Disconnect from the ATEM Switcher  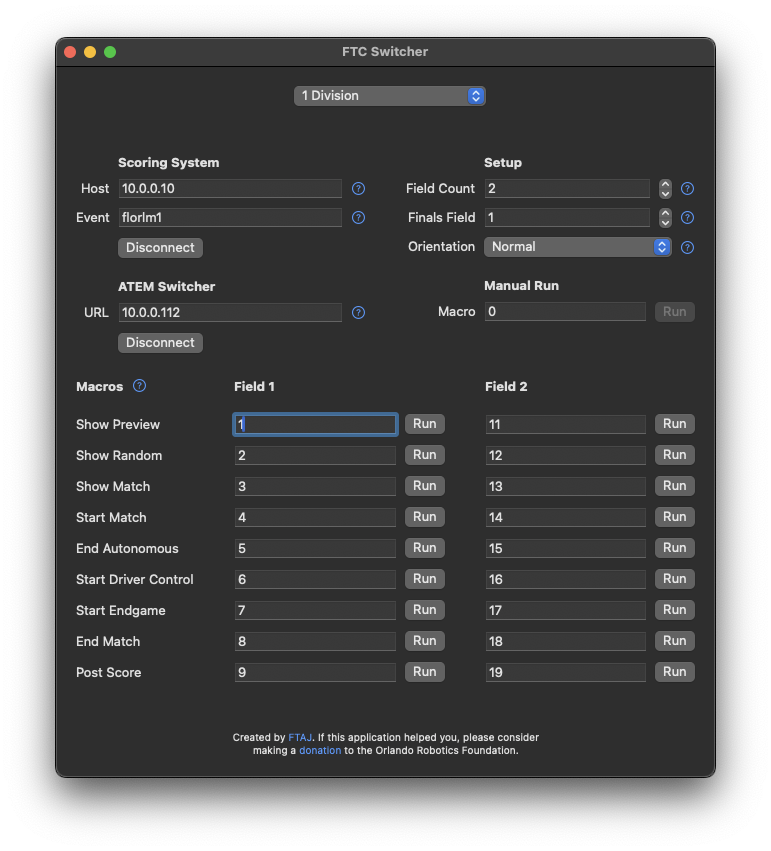[x=160, y=342]
